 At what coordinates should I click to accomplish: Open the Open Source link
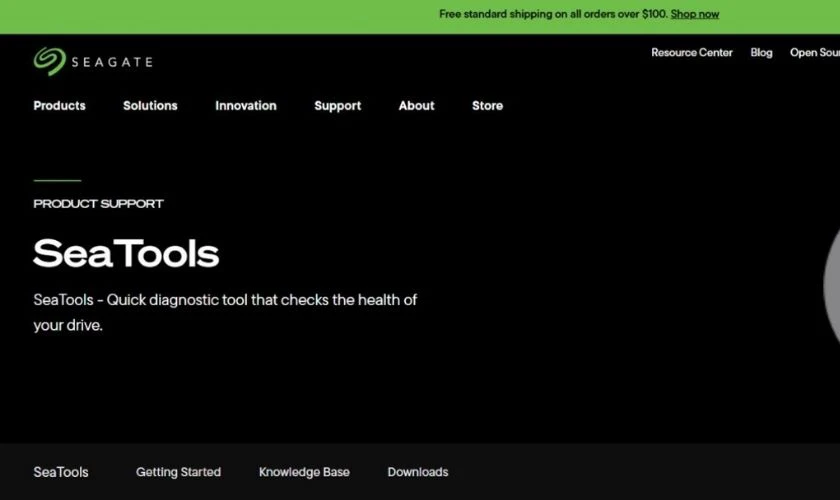pos(815,53)
